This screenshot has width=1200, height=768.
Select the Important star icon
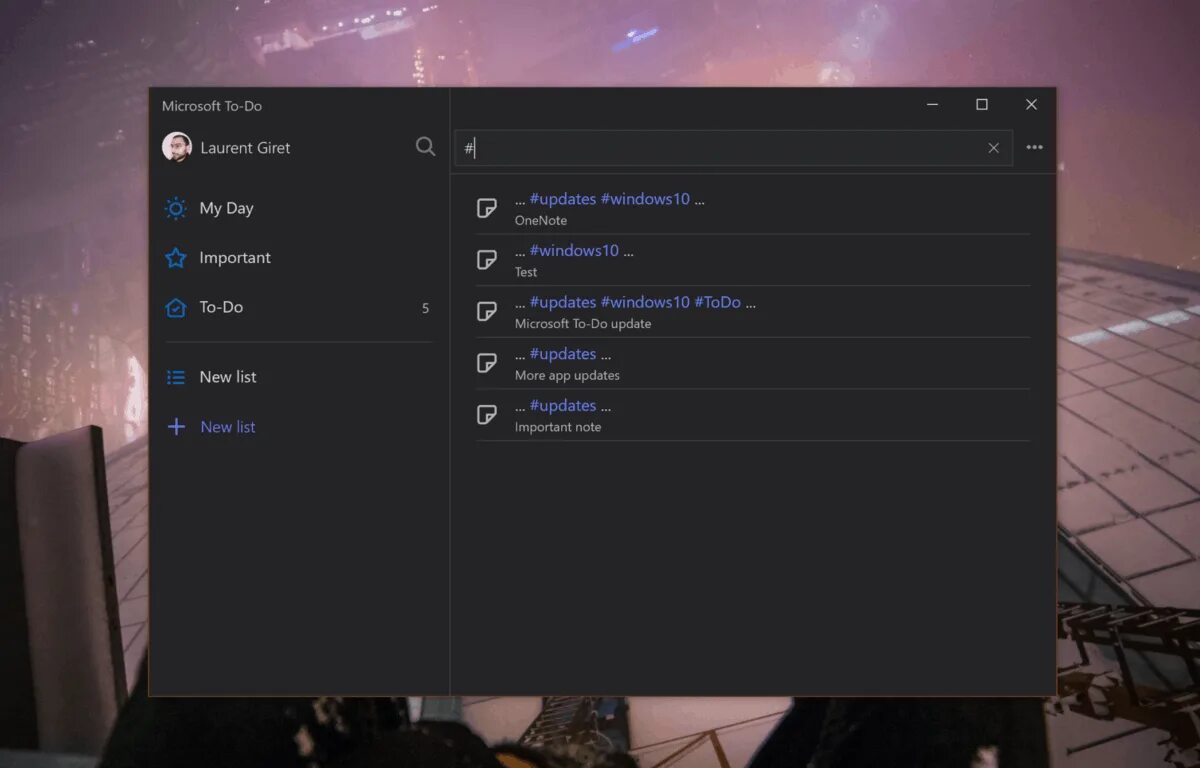[x=176, y=258]
